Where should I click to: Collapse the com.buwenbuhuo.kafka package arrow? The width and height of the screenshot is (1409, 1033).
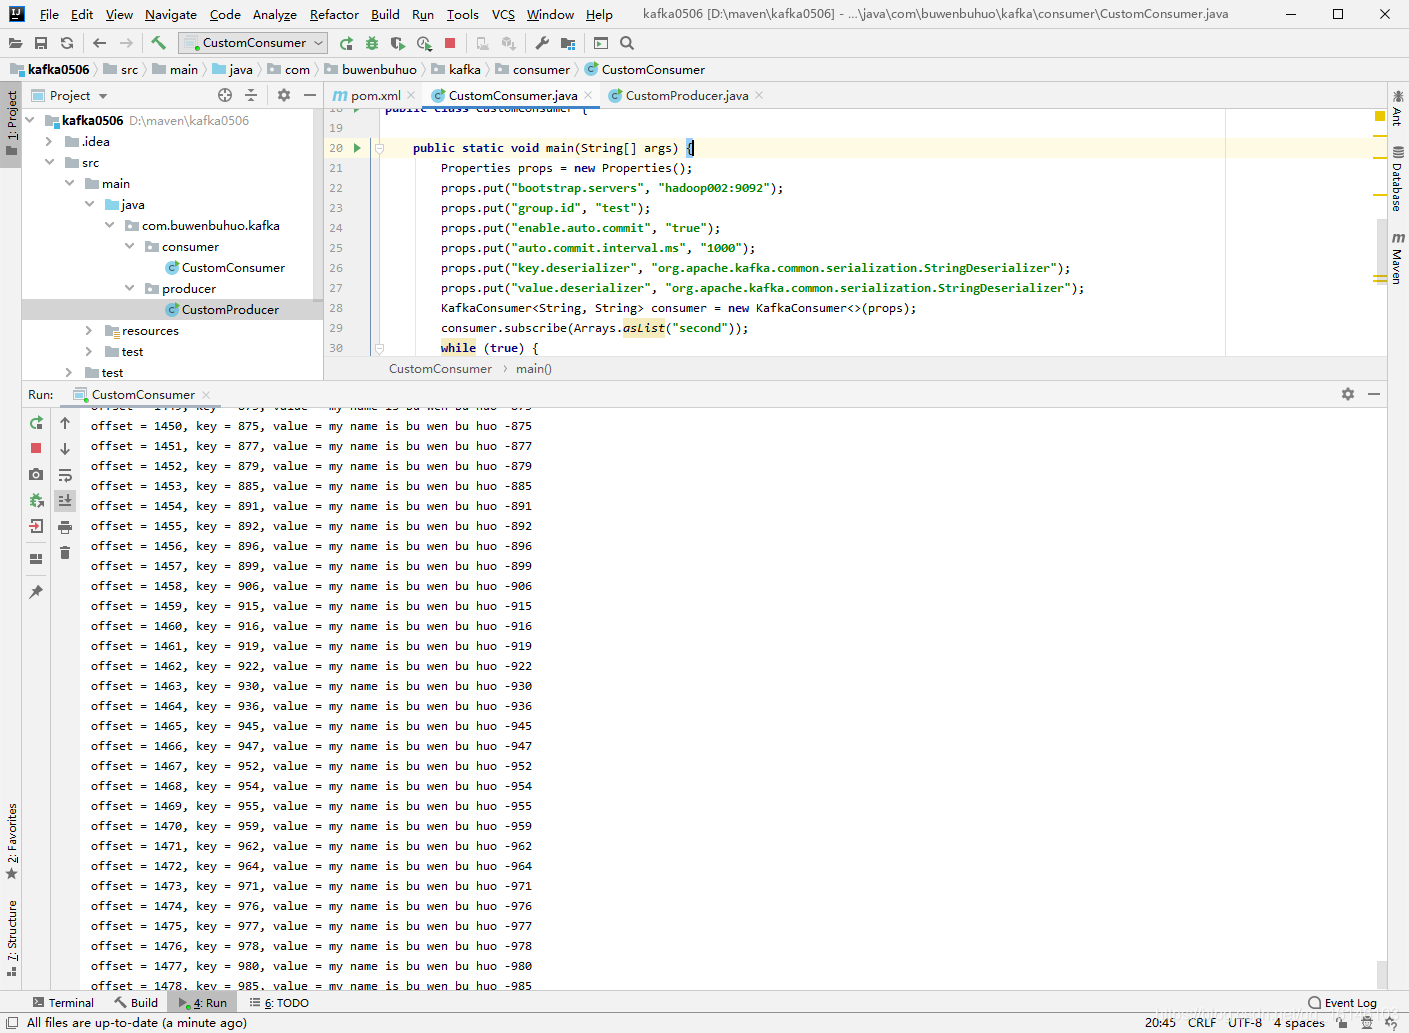109,225
